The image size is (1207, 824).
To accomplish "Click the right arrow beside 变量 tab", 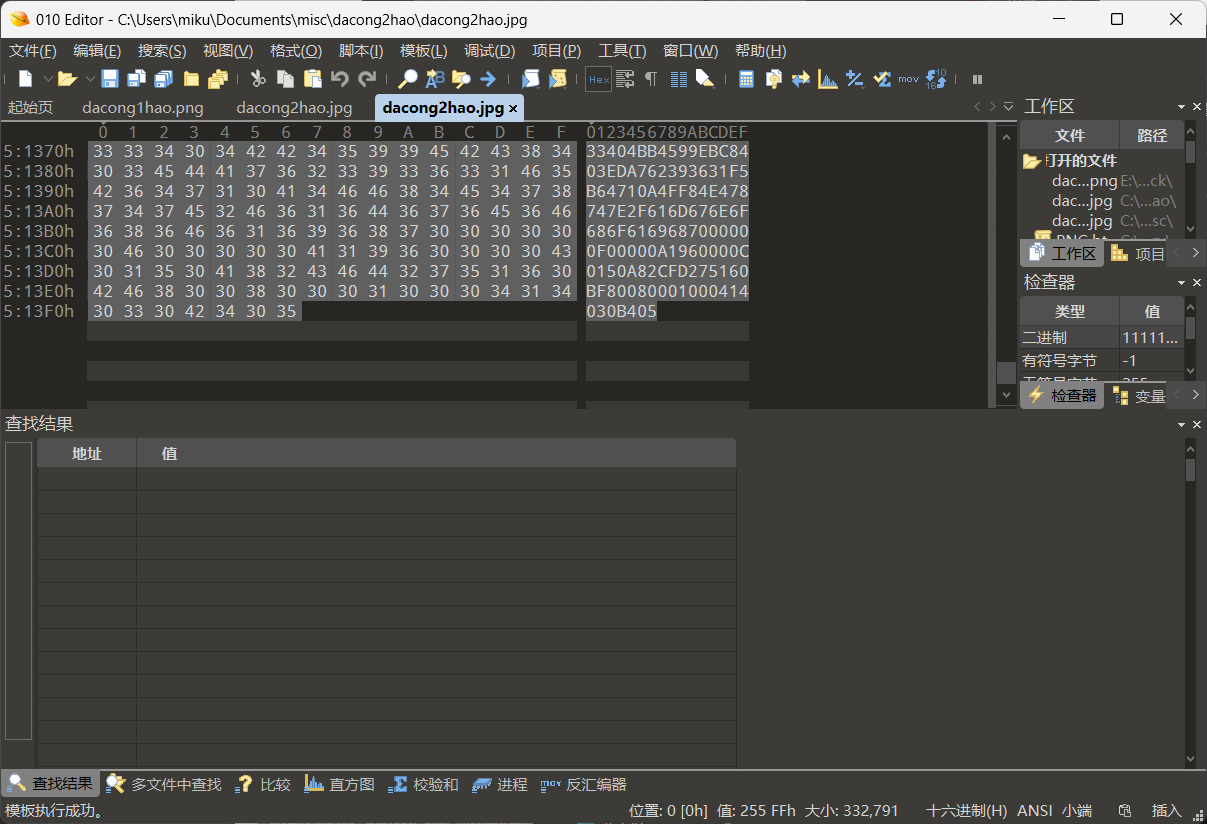I will tap(1195, 395).
